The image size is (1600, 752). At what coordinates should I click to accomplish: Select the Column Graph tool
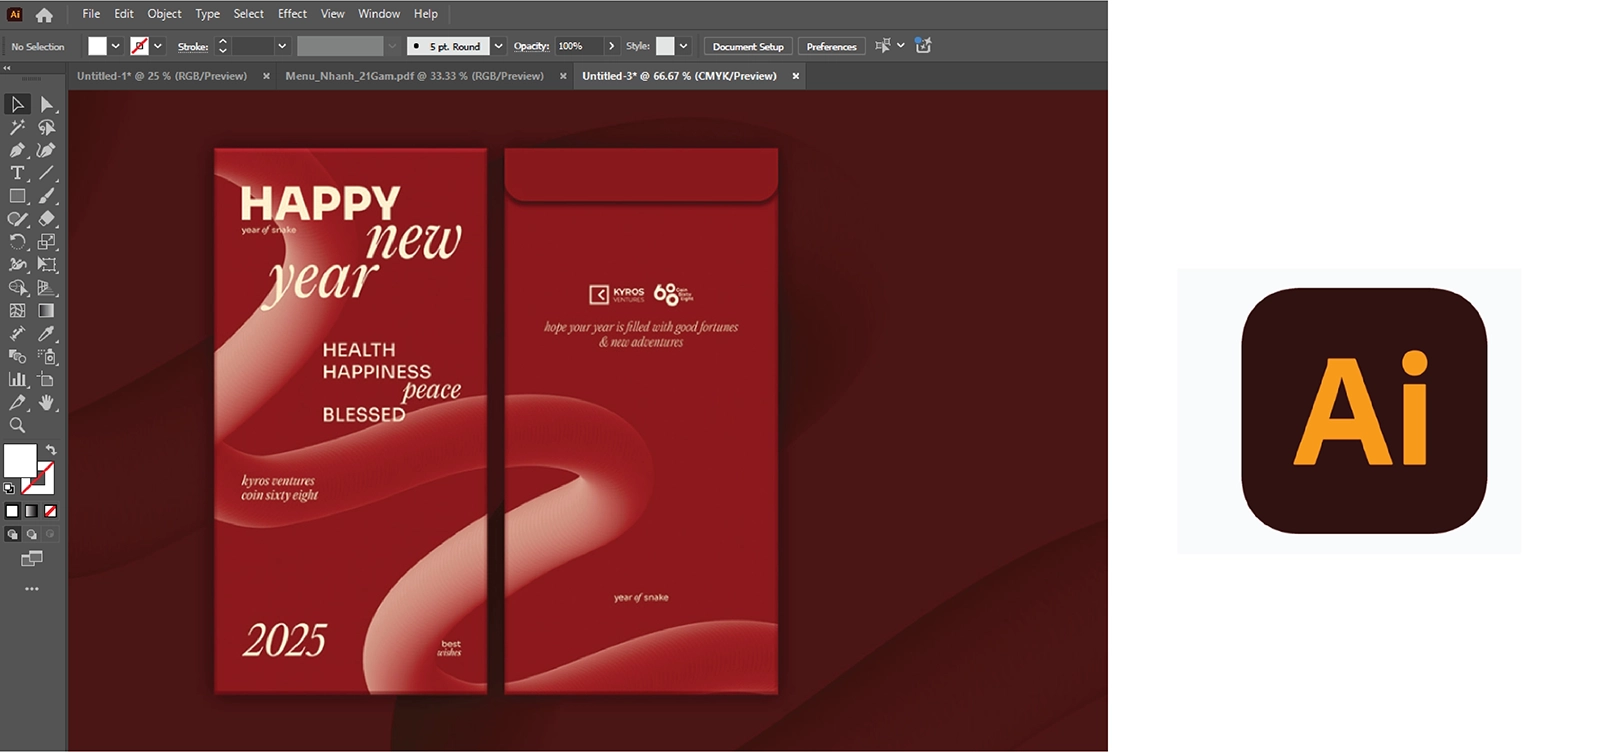click(17, 380)
